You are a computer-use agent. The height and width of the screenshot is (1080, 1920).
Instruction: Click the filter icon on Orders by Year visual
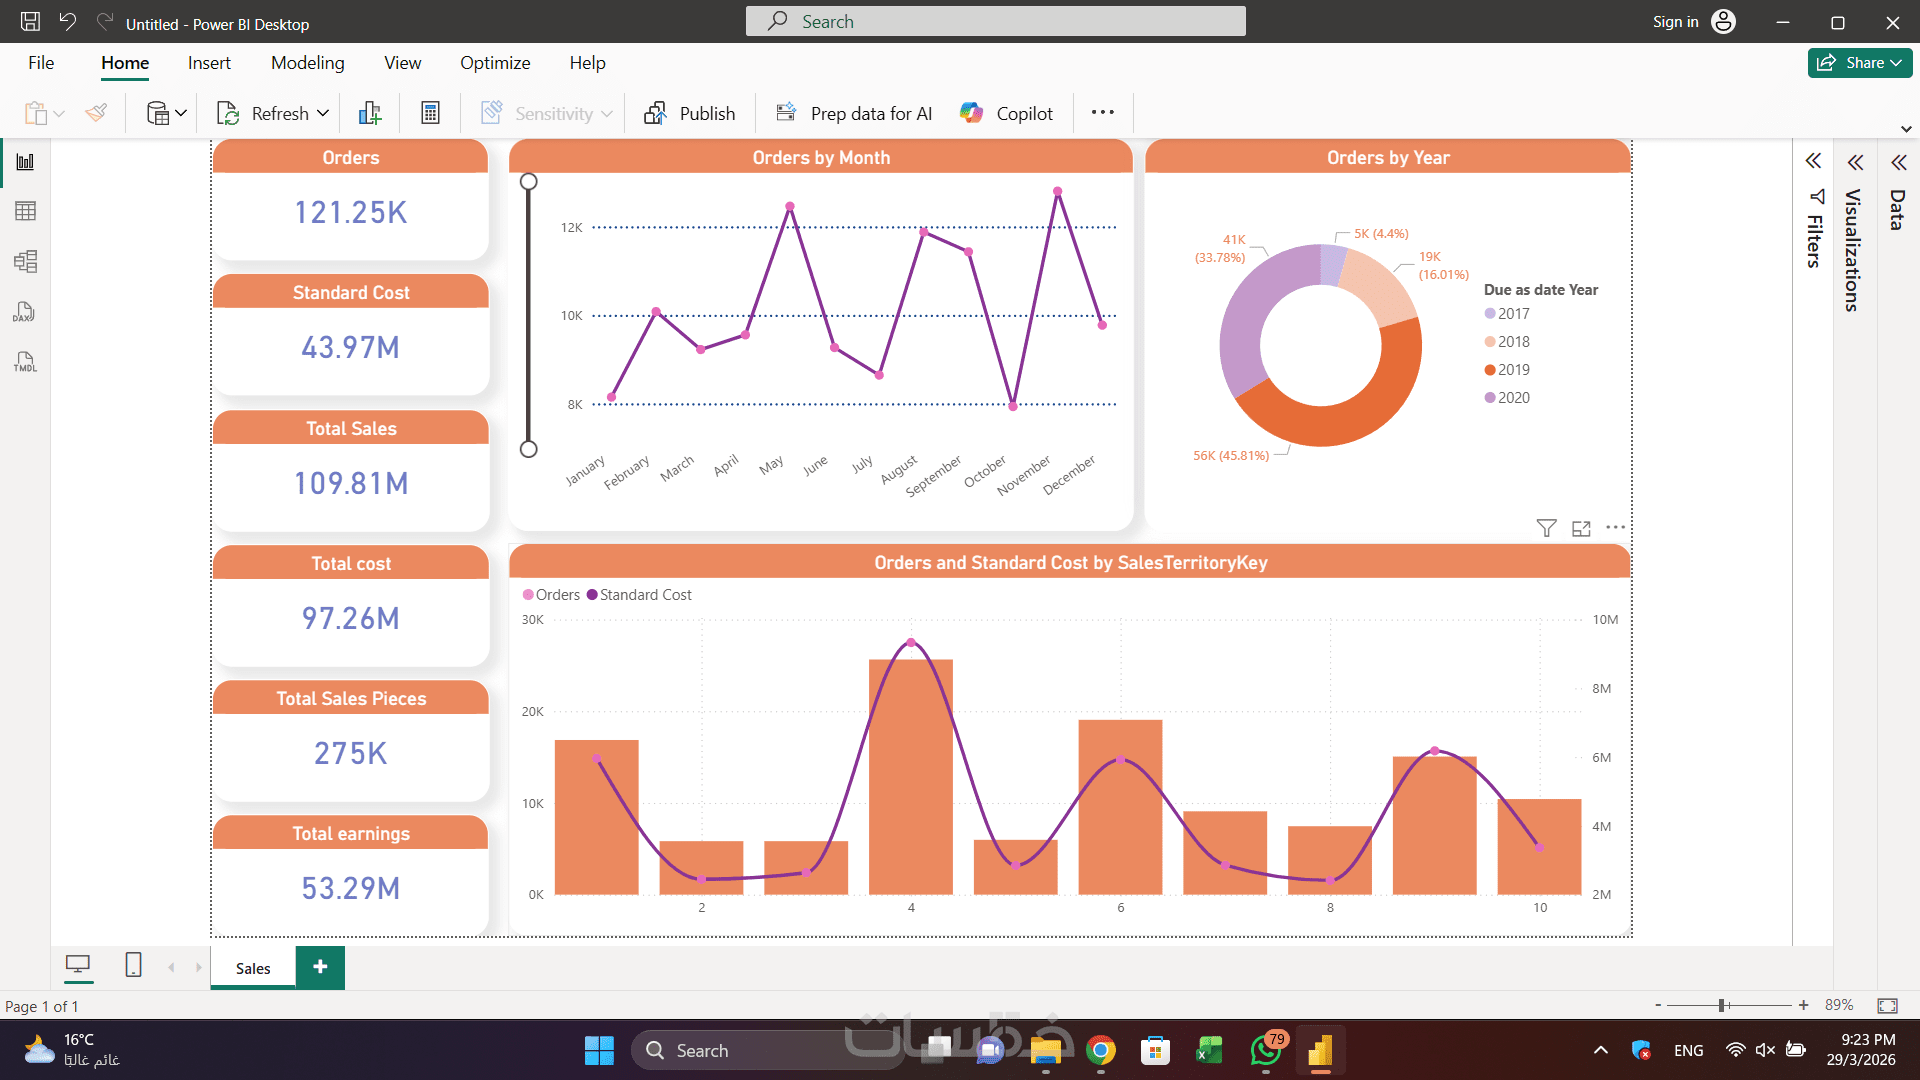click(1546, 528)
